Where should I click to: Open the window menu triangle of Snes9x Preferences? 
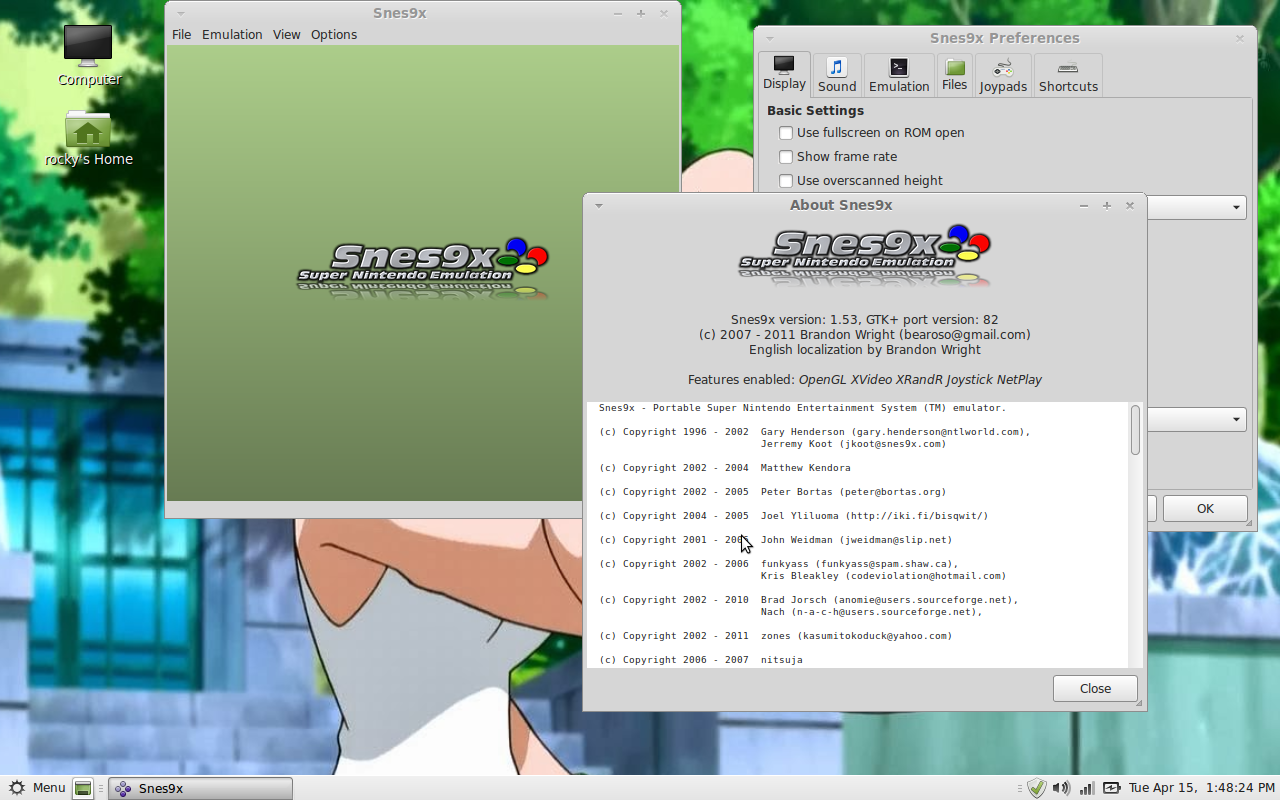(x=769, y=38)
